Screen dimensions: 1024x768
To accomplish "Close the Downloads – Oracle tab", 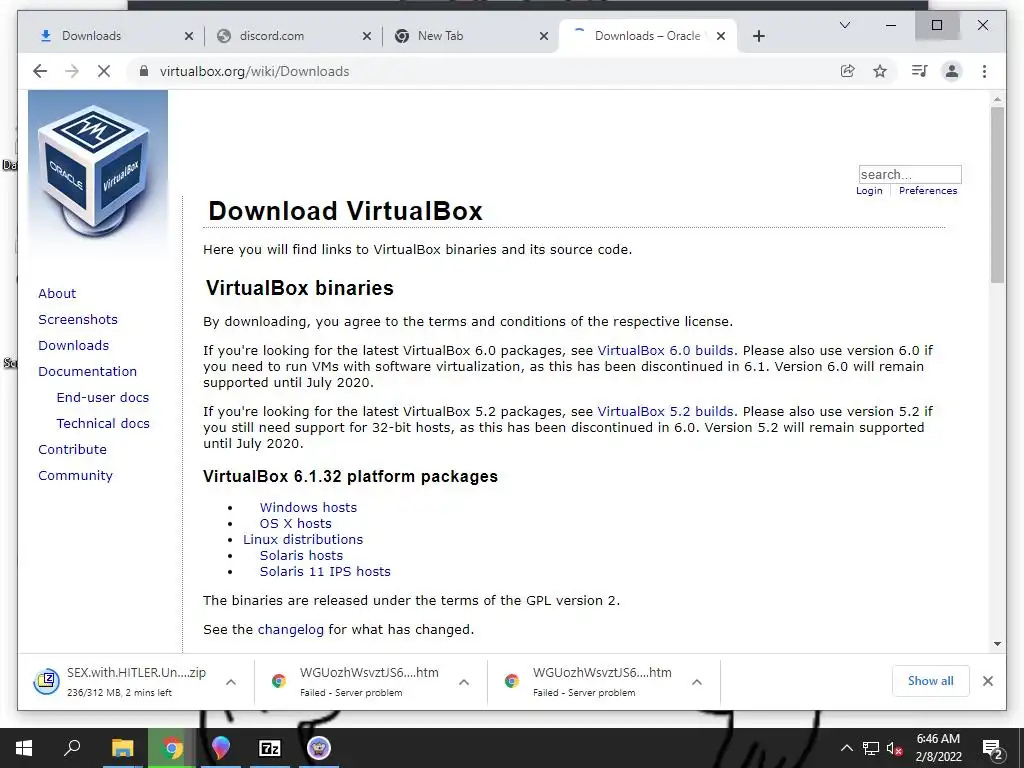I will click(721, 36).
